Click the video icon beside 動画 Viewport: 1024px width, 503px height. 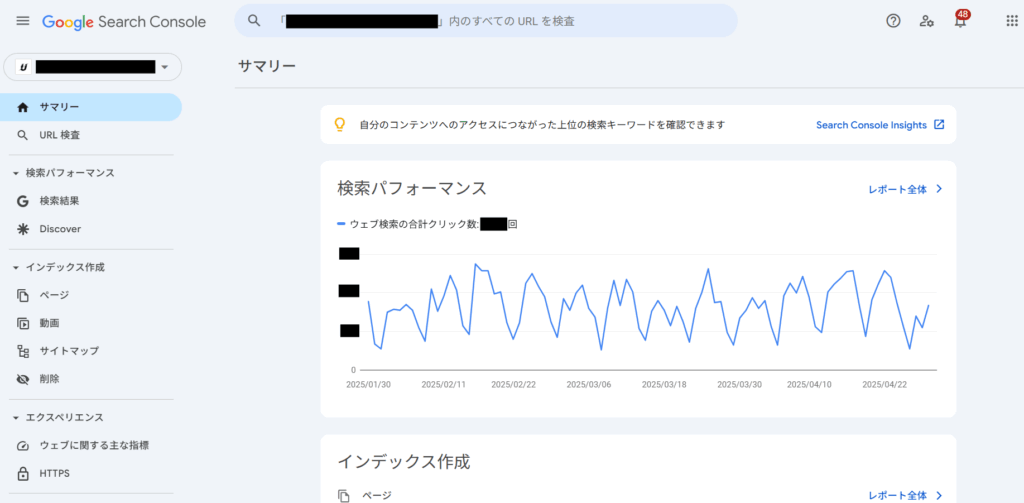pos(23,323)
